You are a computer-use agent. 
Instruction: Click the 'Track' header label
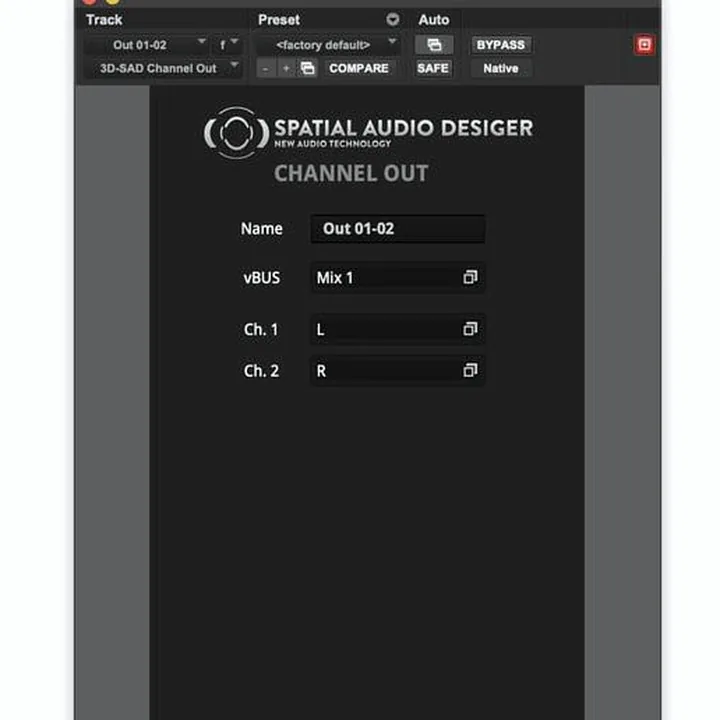(104, 20)
